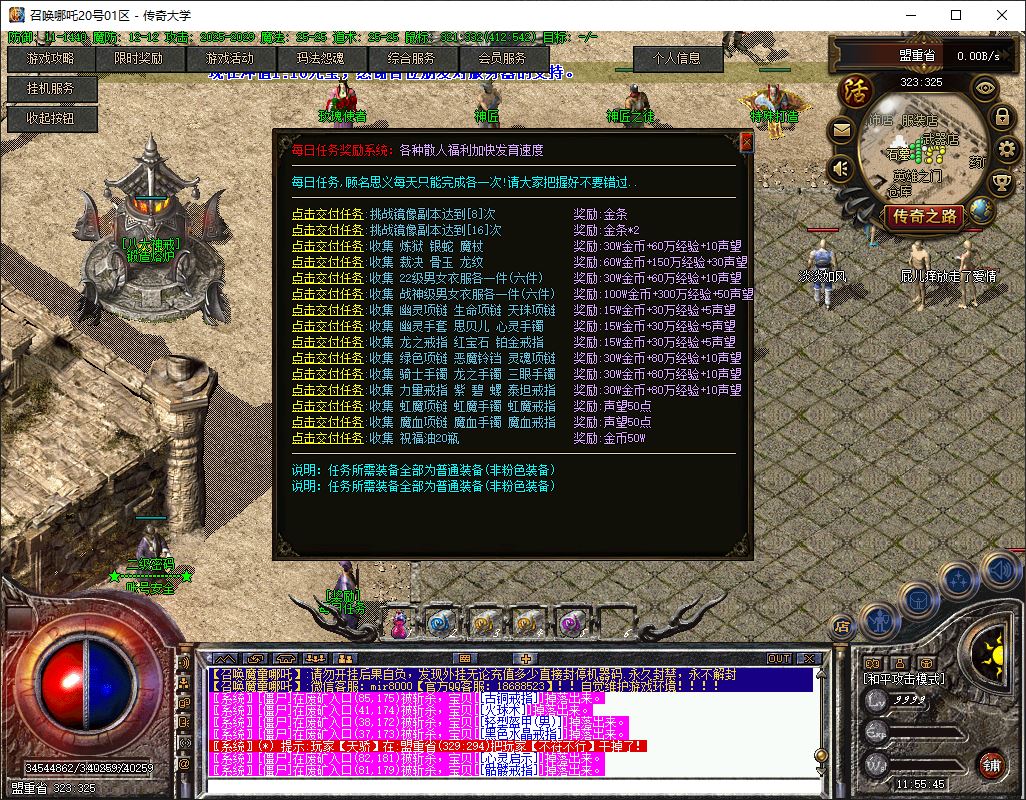1026x800 pixels.
Task: Click the 传奇之路 red banner button
Action: click(925, 216)
